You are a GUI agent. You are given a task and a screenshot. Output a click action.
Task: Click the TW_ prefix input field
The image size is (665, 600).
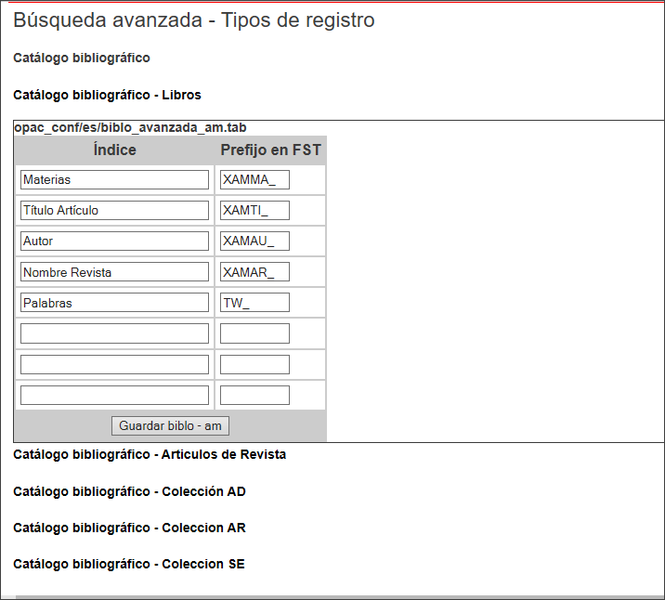click(x=255, y=303)
